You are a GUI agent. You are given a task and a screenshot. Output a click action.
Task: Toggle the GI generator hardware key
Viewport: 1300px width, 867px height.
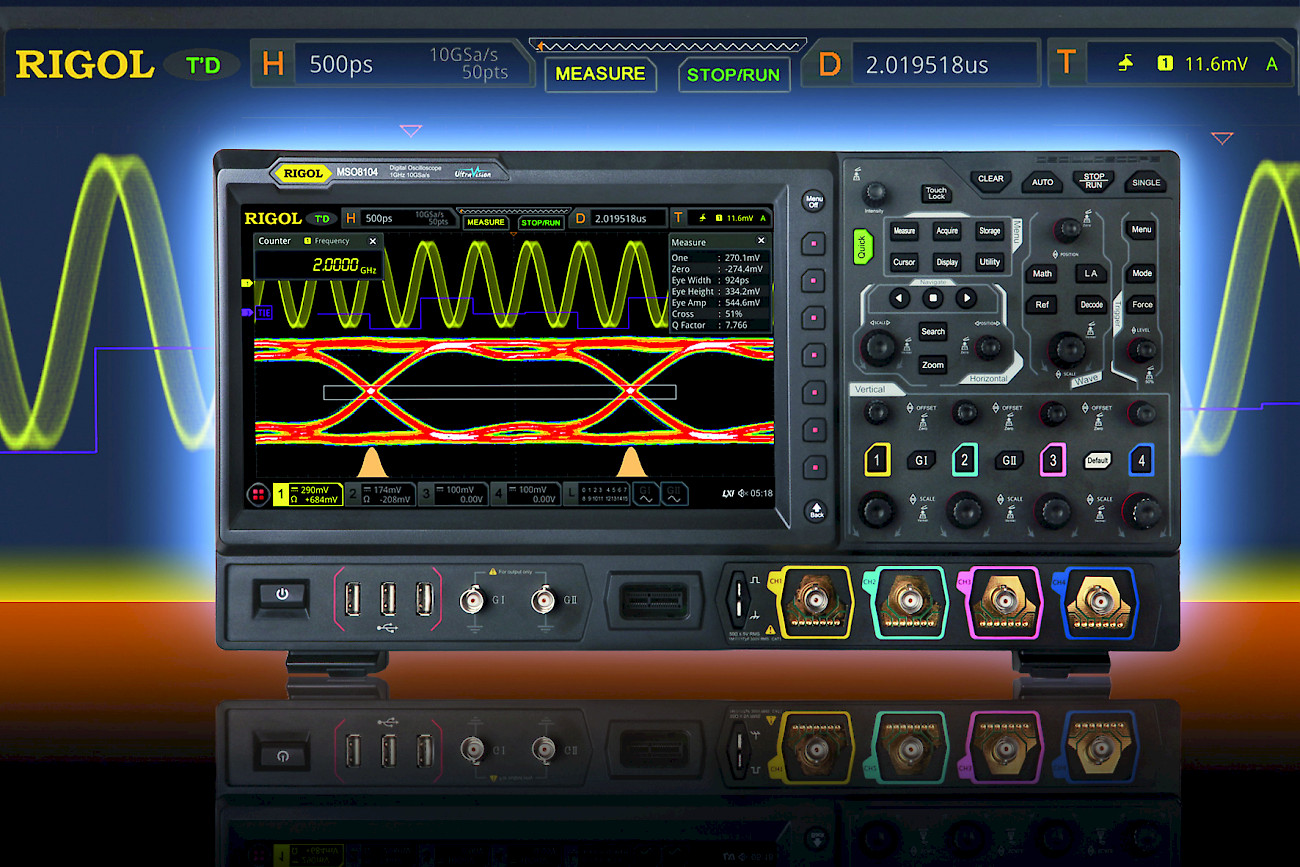(921, 460)
